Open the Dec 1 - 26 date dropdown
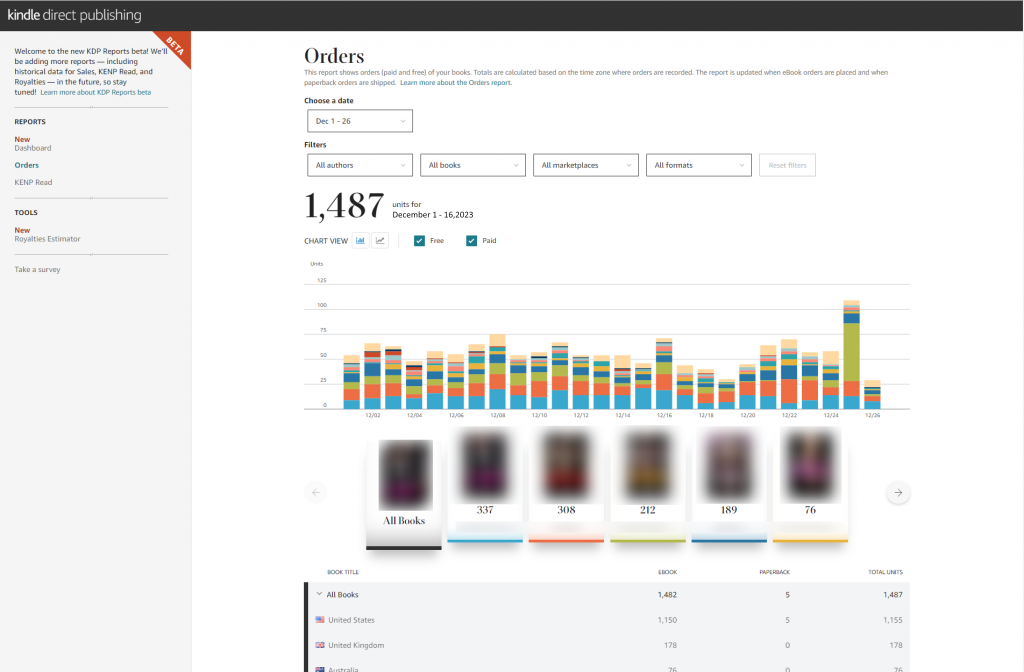The height and width of the screenshot is (672, 1024). [360, 121]
